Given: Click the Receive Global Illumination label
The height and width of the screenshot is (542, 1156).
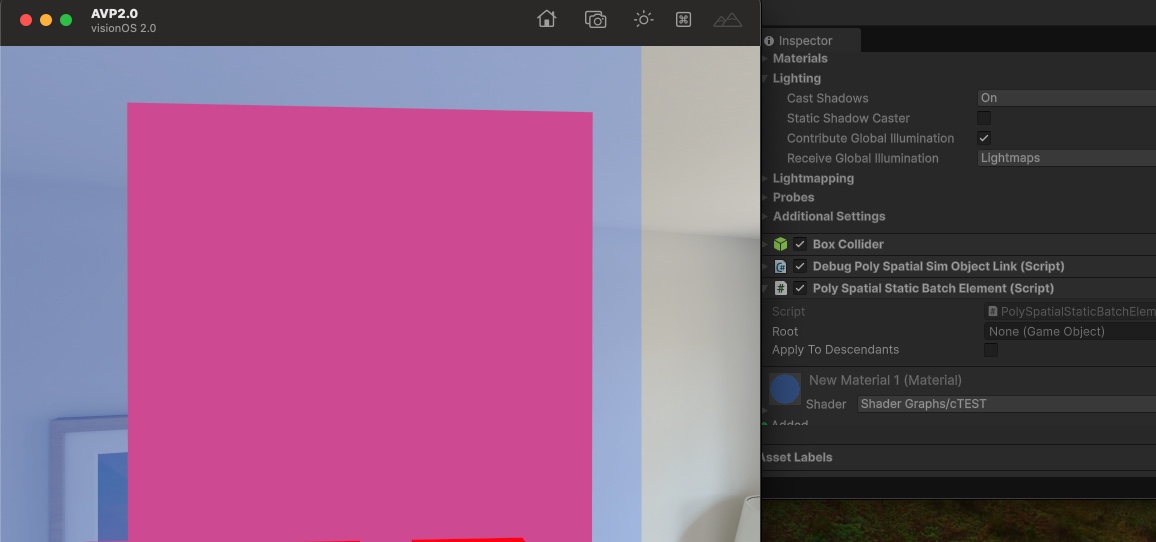Looking at the screenshot, I should (x=863, y=158).
